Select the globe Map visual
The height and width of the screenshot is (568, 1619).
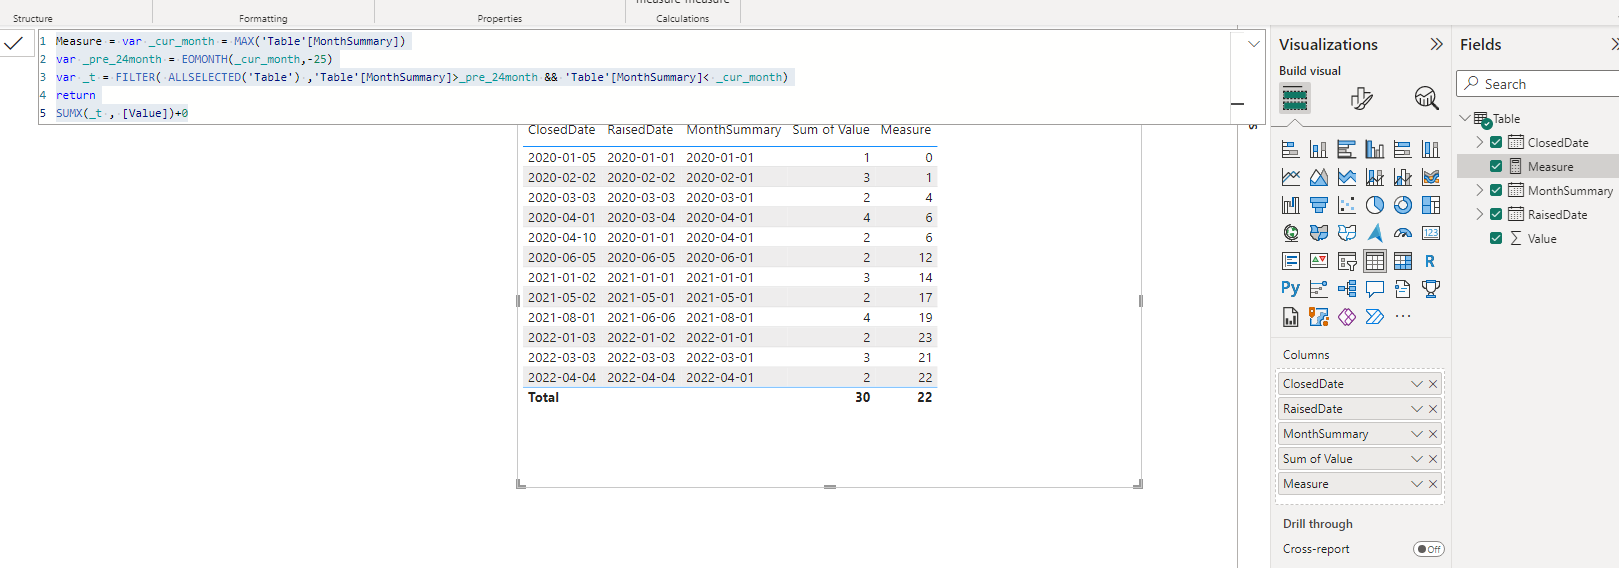1291,233
